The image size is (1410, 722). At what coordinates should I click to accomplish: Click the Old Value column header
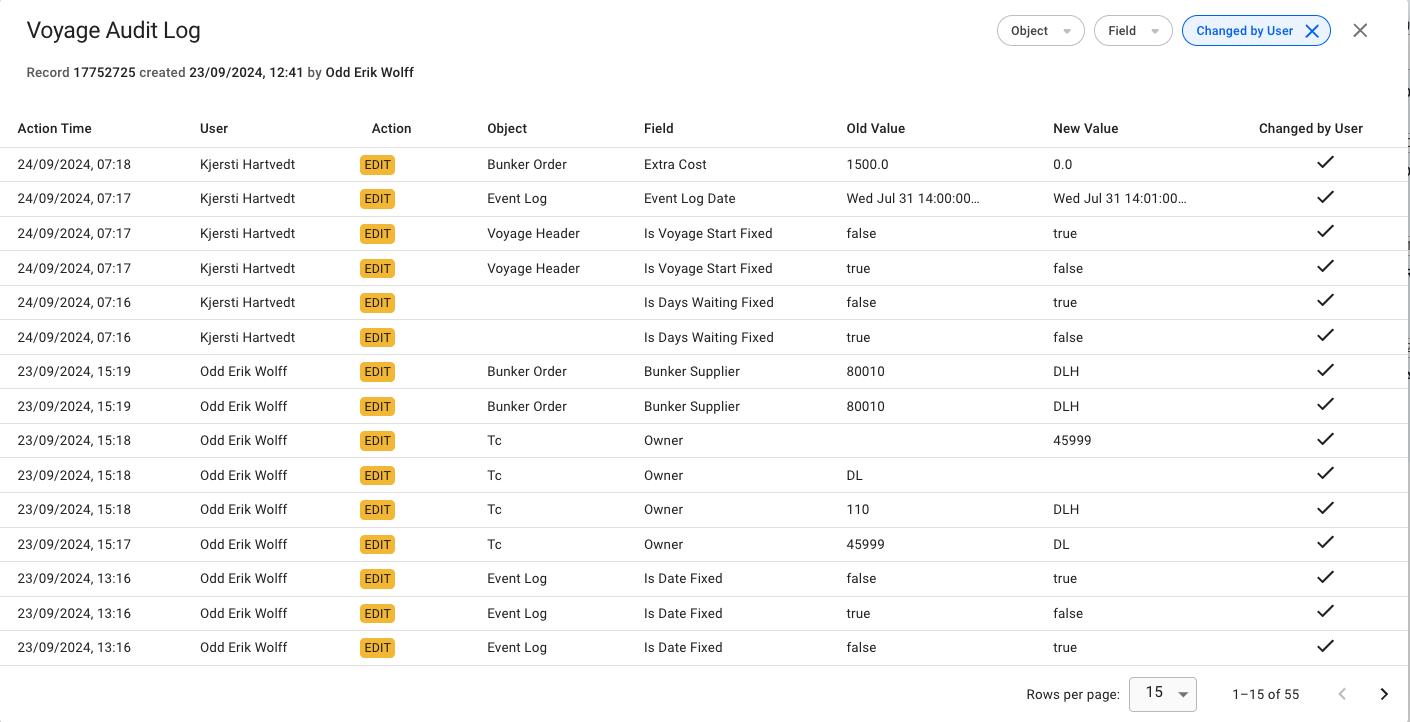coord(875,129)
